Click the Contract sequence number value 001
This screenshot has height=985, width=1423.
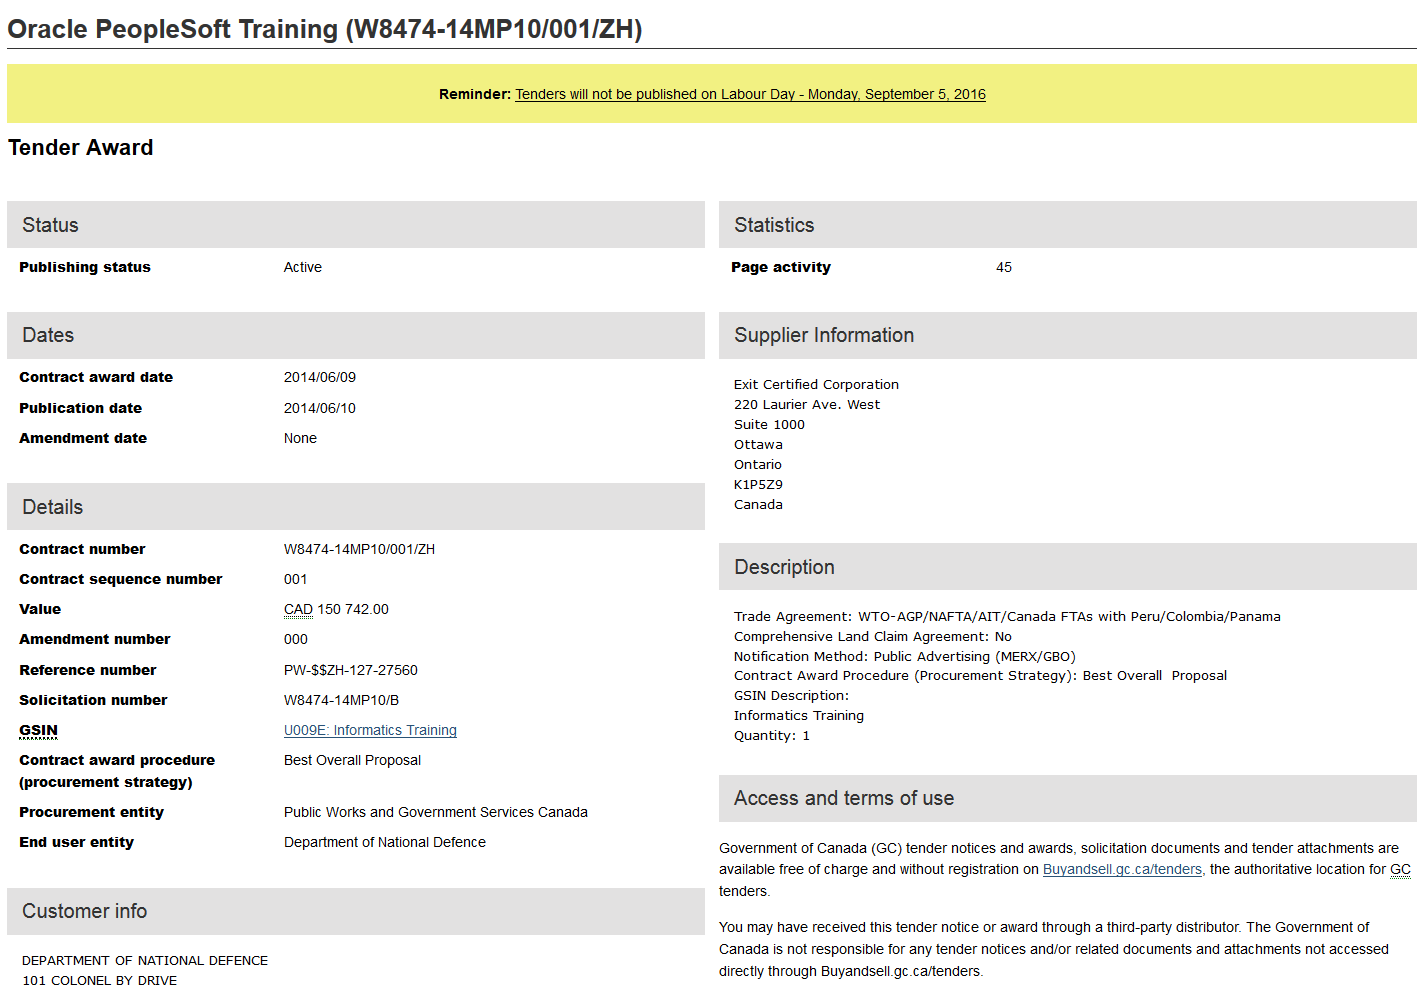(296, 579)
